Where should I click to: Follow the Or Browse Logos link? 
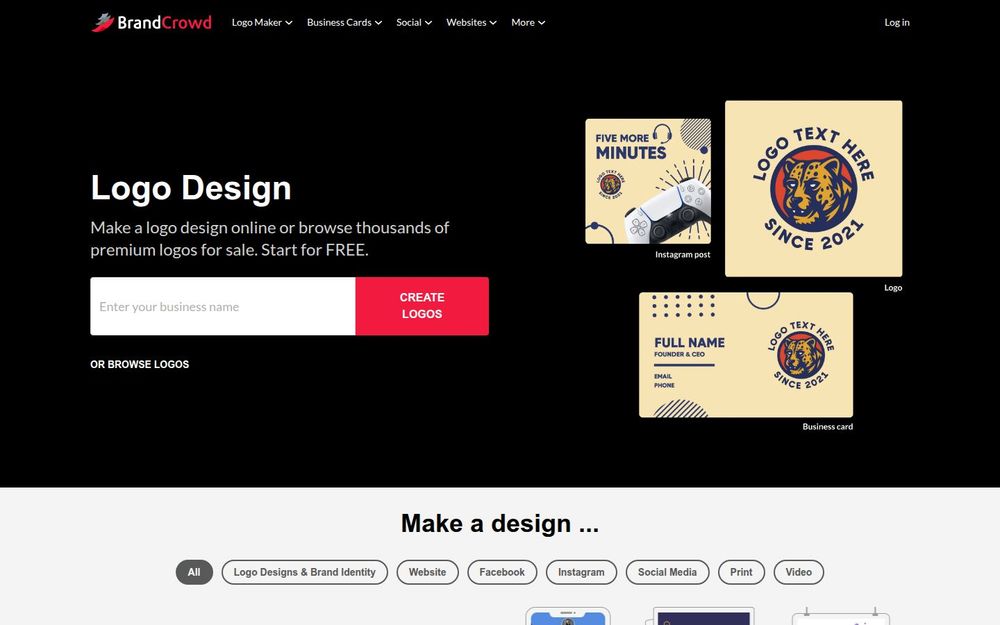(140, 364)
